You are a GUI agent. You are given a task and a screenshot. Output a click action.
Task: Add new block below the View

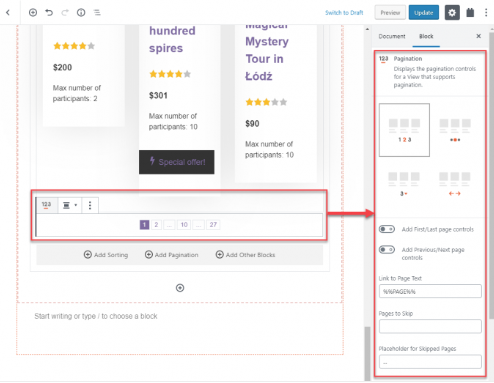click(x=180, y=288)
